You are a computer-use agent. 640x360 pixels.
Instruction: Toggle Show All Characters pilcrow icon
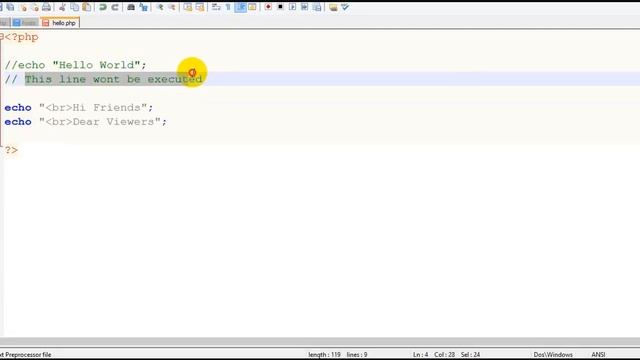[228, 7]
